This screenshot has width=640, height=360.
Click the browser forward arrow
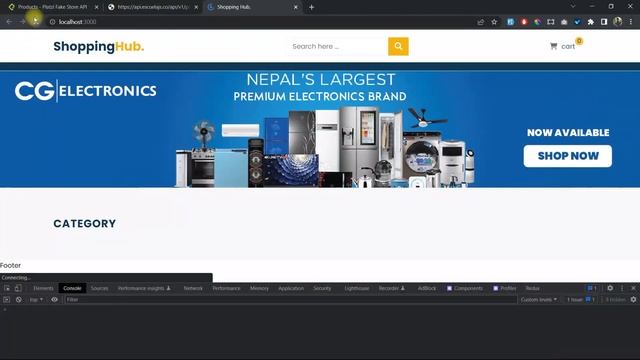pos(22,22)
